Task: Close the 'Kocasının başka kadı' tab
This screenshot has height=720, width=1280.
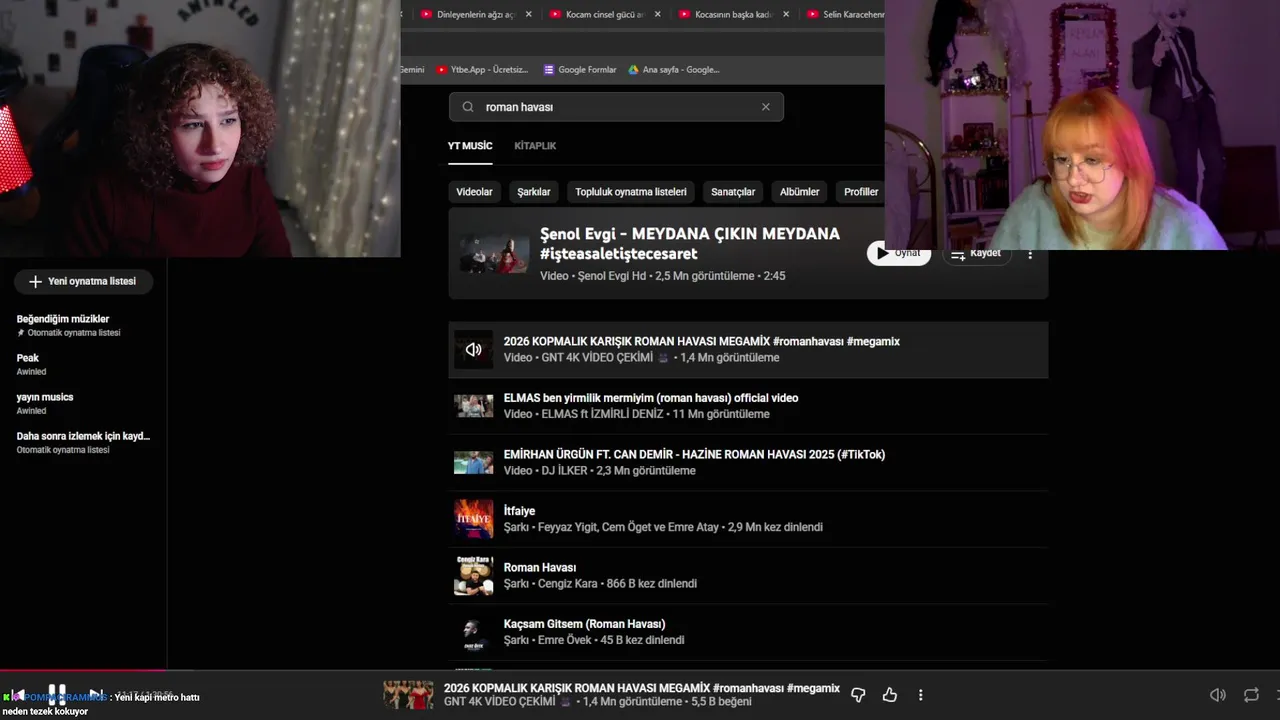Action: coord(786,14)
